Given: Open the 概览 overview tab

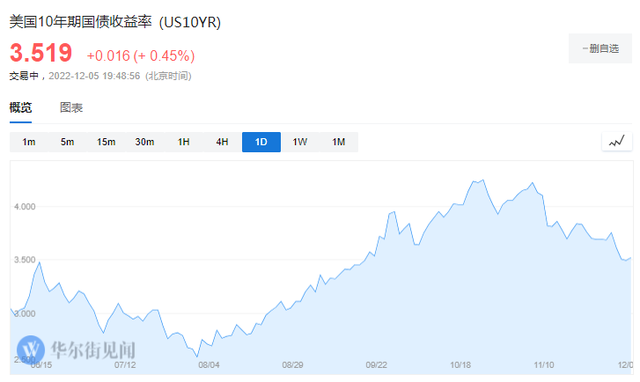Looking at the screenshot, I should 20,108.
